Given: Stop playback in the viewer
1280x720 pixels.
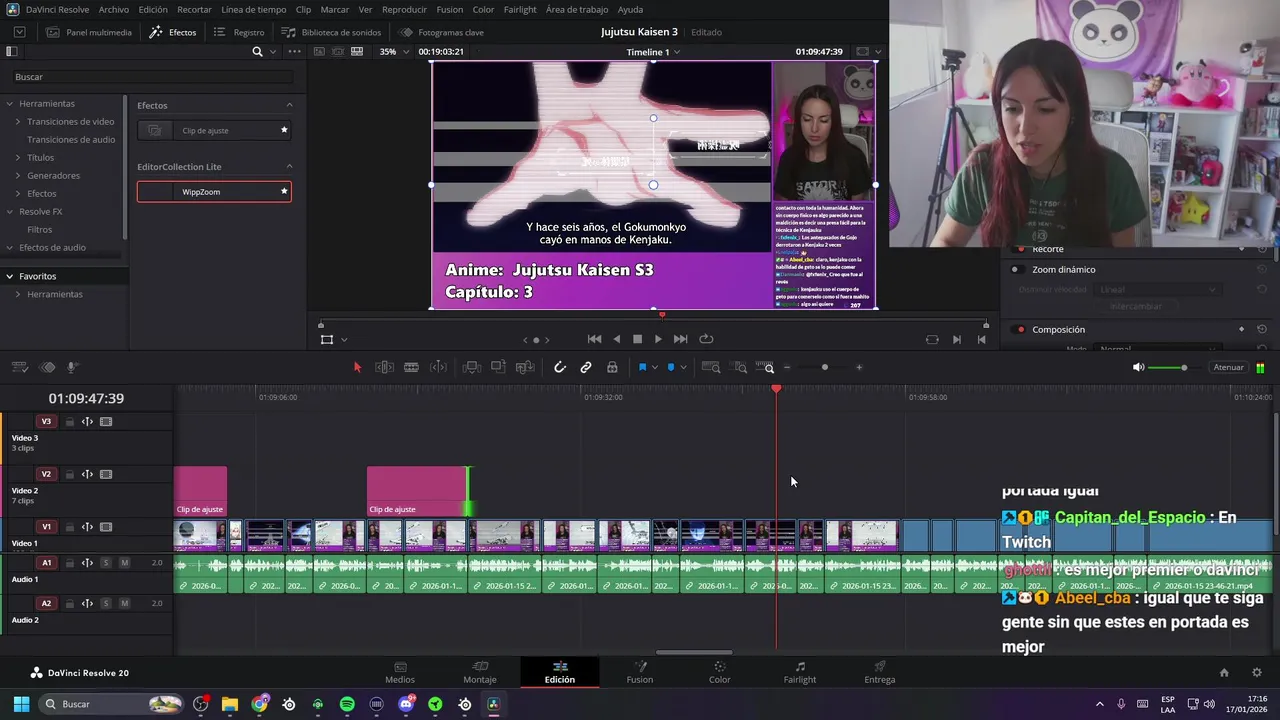Looking at the screenshot, I should (637, 339).
